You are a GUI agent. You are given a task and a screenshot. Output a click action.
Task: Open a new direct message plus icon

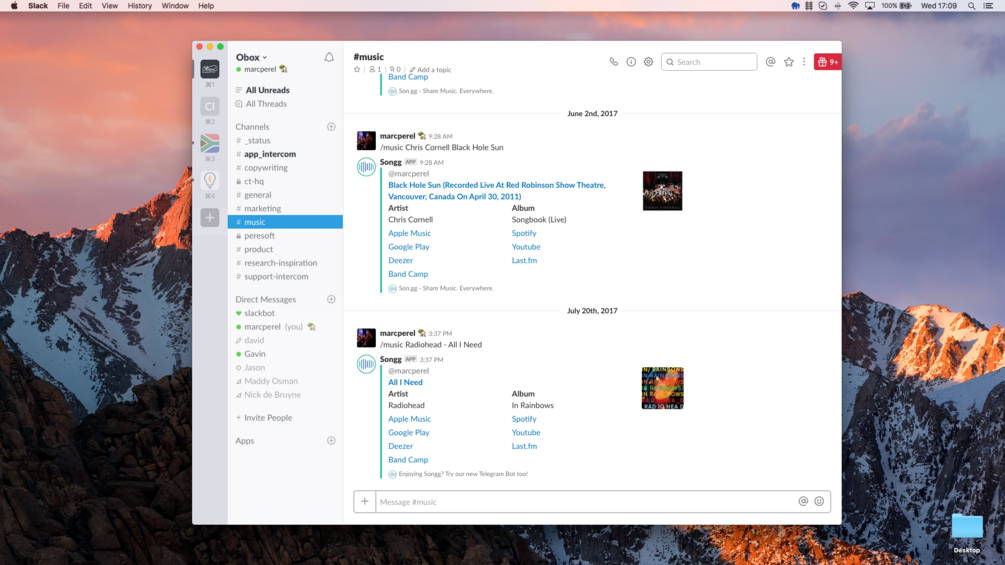[x=331, y=299]
